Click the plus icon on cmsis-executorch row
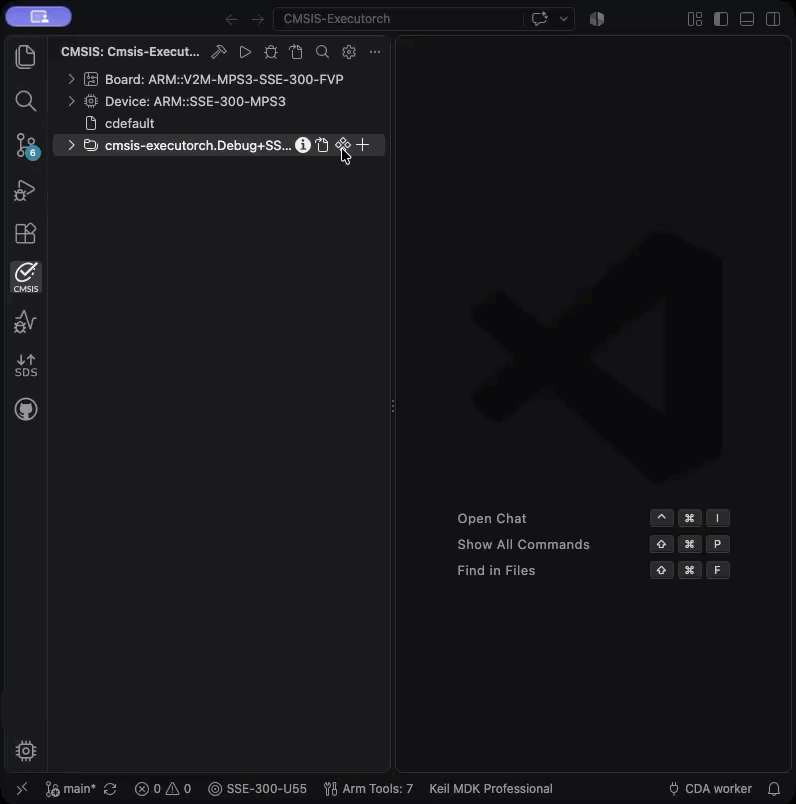The height and width of the screenshot is (804, 796). coord(363,145)
